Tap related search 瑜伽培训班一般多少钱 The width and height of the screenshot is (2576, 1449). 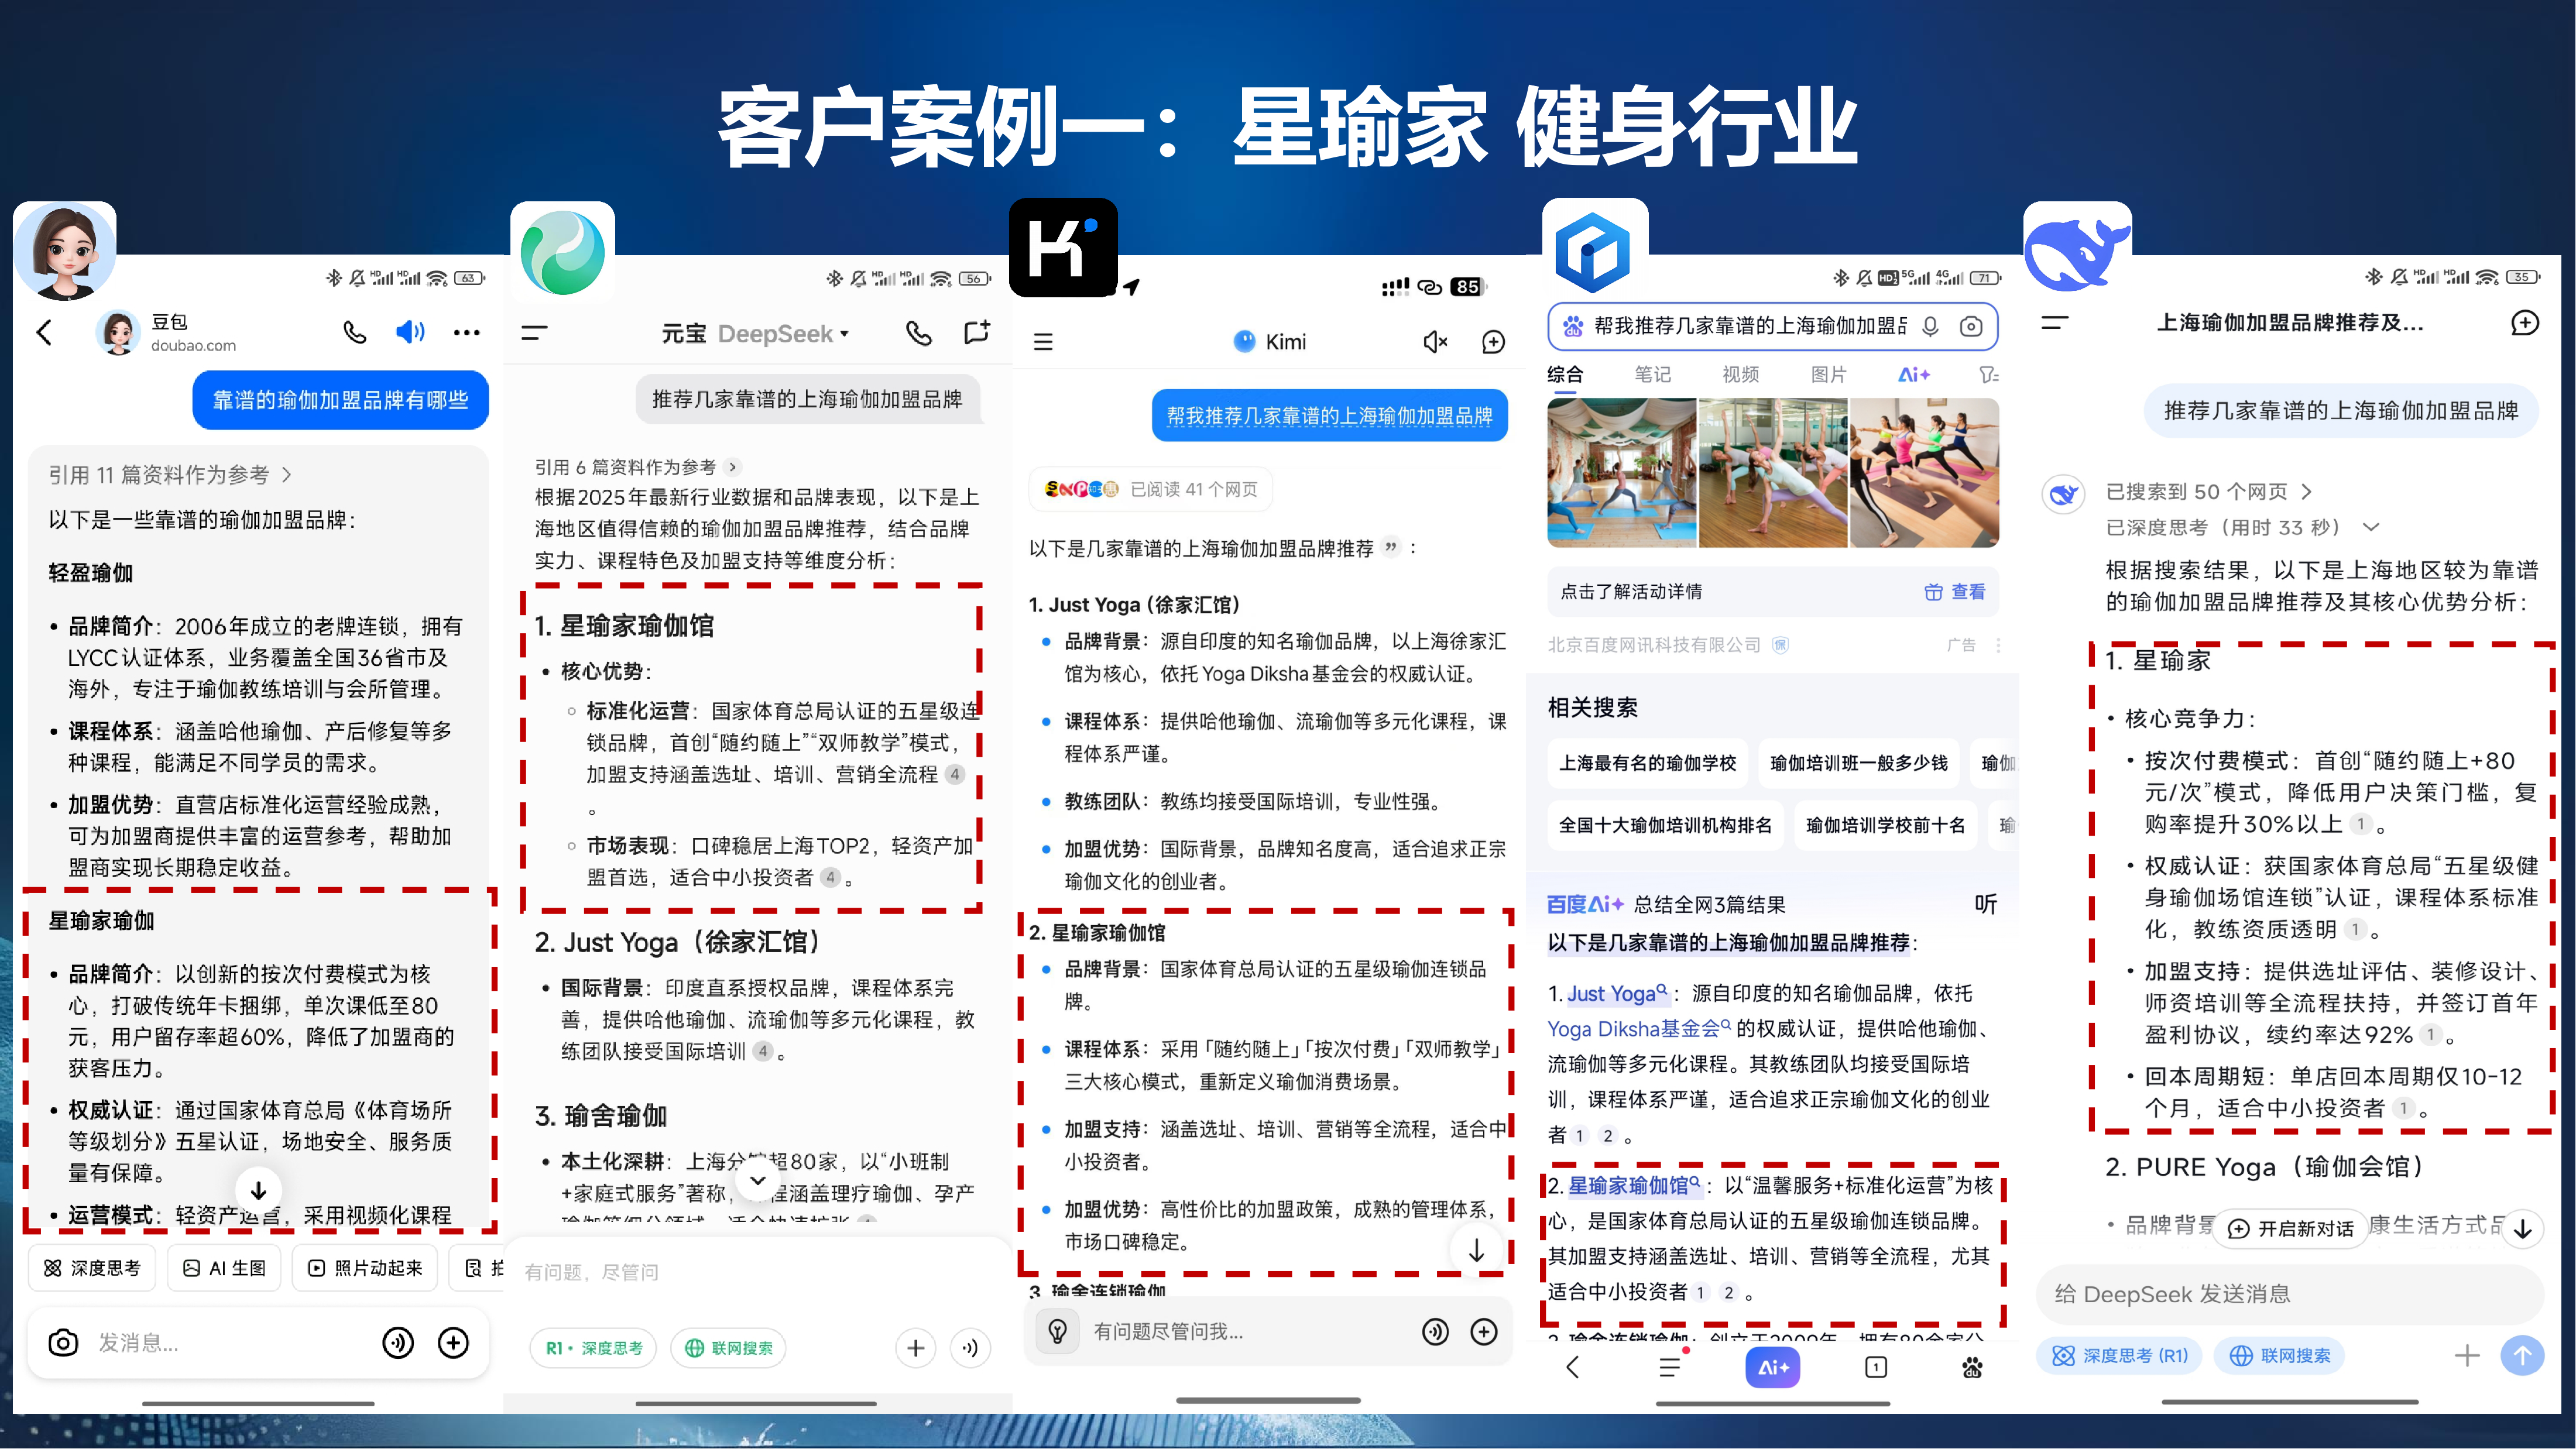(1858, 763)
